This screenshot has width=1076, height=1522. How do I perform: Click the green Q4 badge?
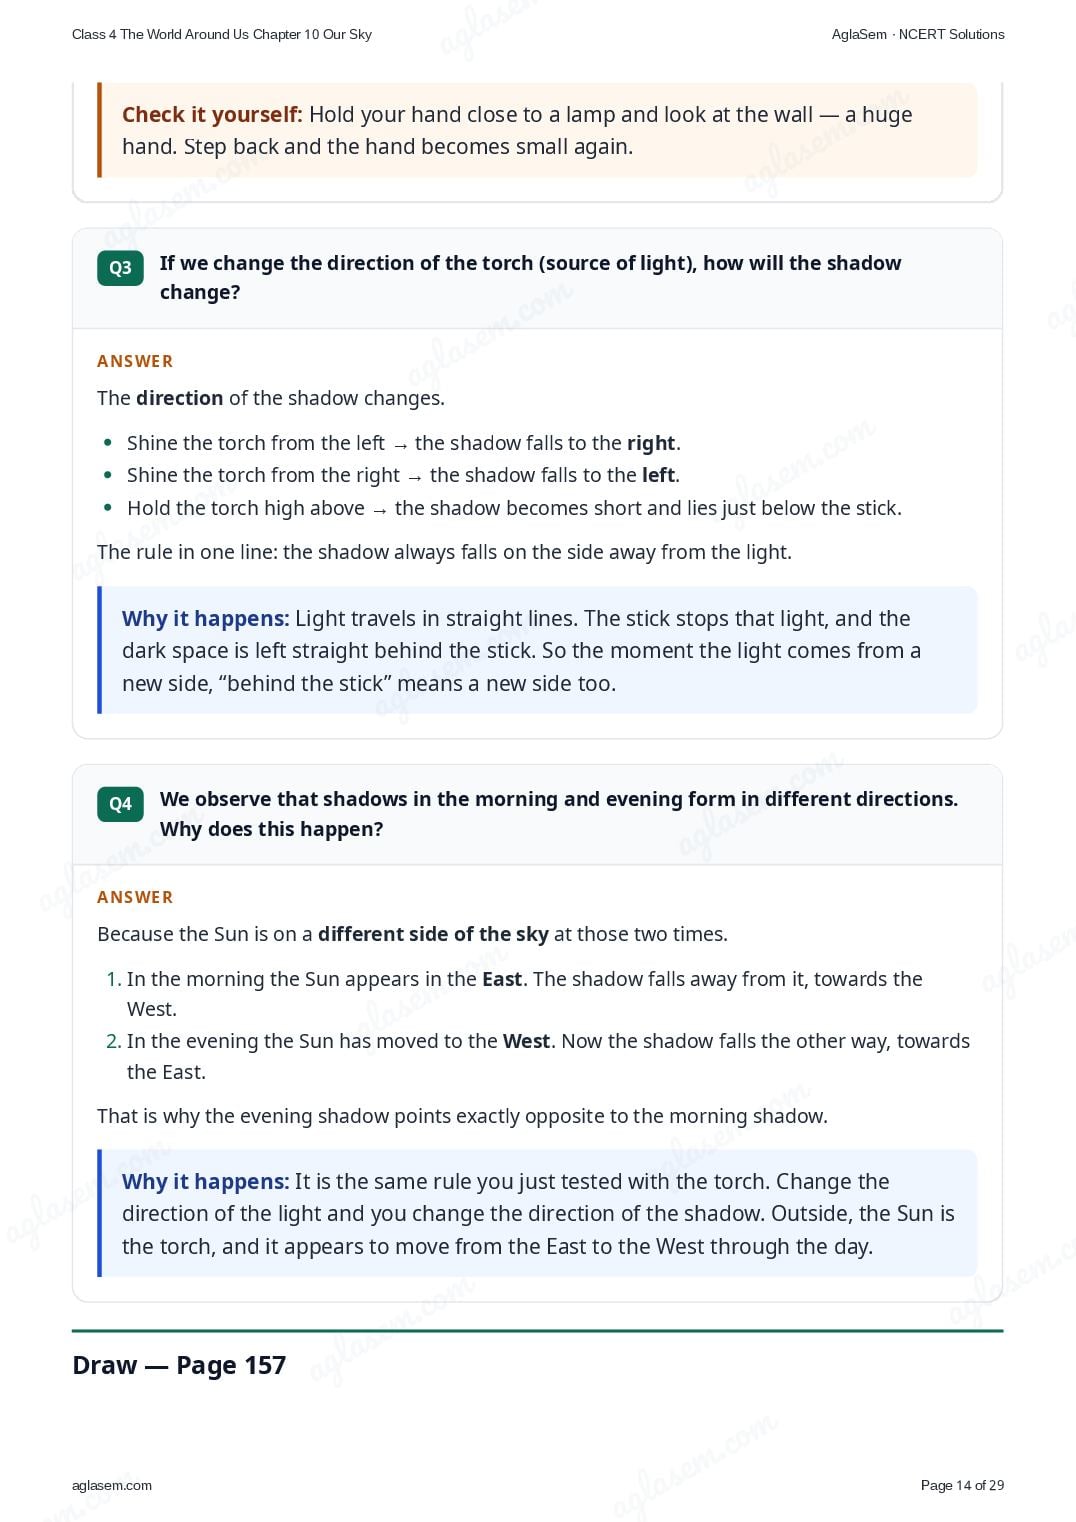[120, 804]
